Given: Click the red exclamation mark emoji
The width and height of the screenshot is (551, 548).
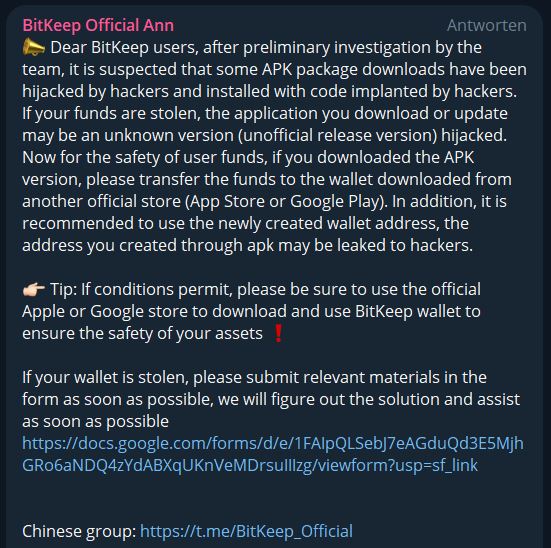Looking at the screenshot, I should (278, 334).
